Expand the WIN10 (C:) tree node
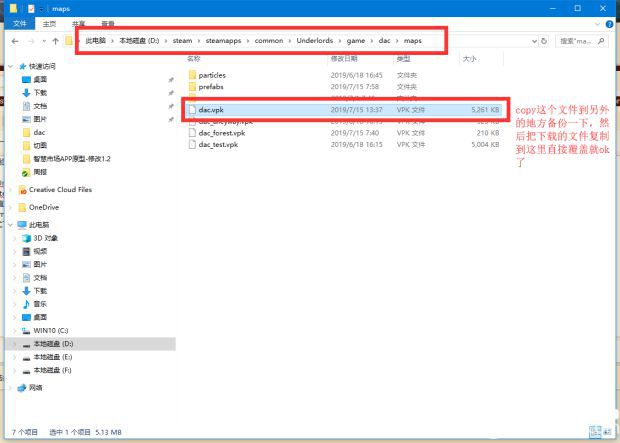 click(15, 331)
